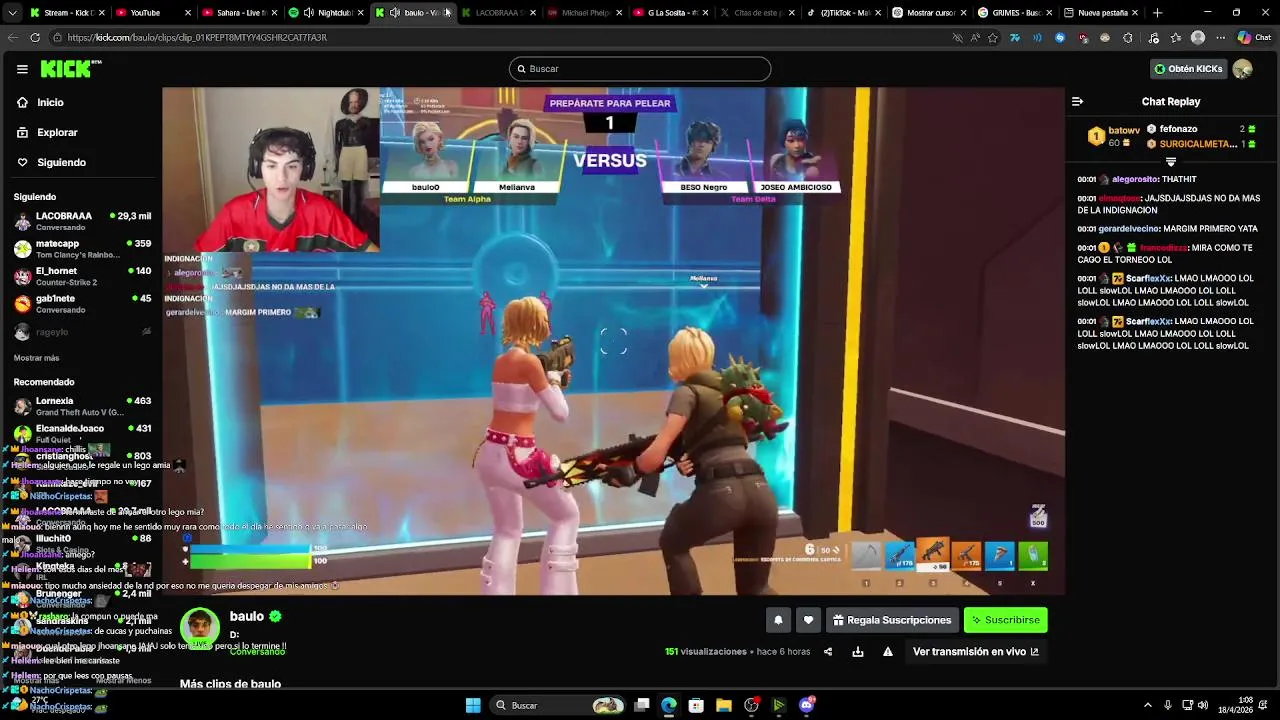Open the user profile avatar menu
Viewport: 1280px width, 720px height.
pos(1243,69)
